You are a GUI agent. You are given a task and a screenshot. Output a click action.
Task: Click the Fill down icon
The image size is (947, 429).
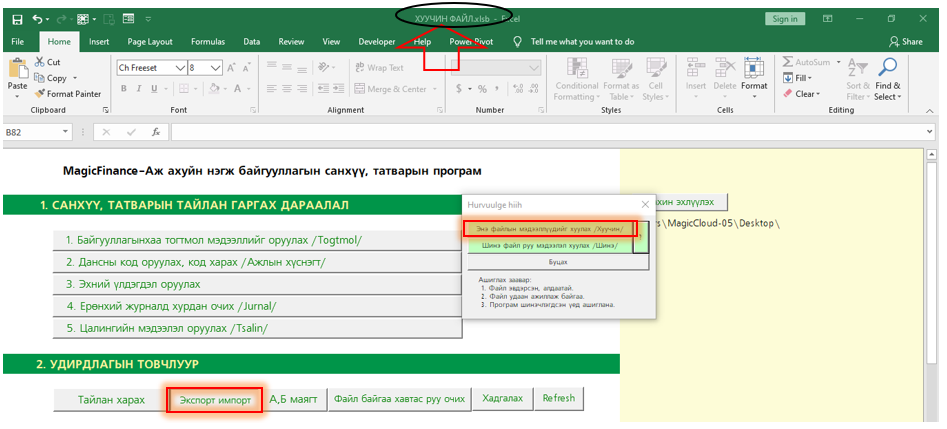788,78
